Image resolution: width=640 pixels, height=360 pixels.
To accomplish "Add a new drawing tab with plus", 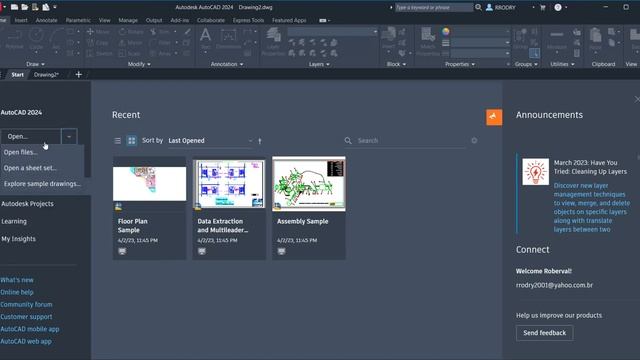I will pos(79,74).
